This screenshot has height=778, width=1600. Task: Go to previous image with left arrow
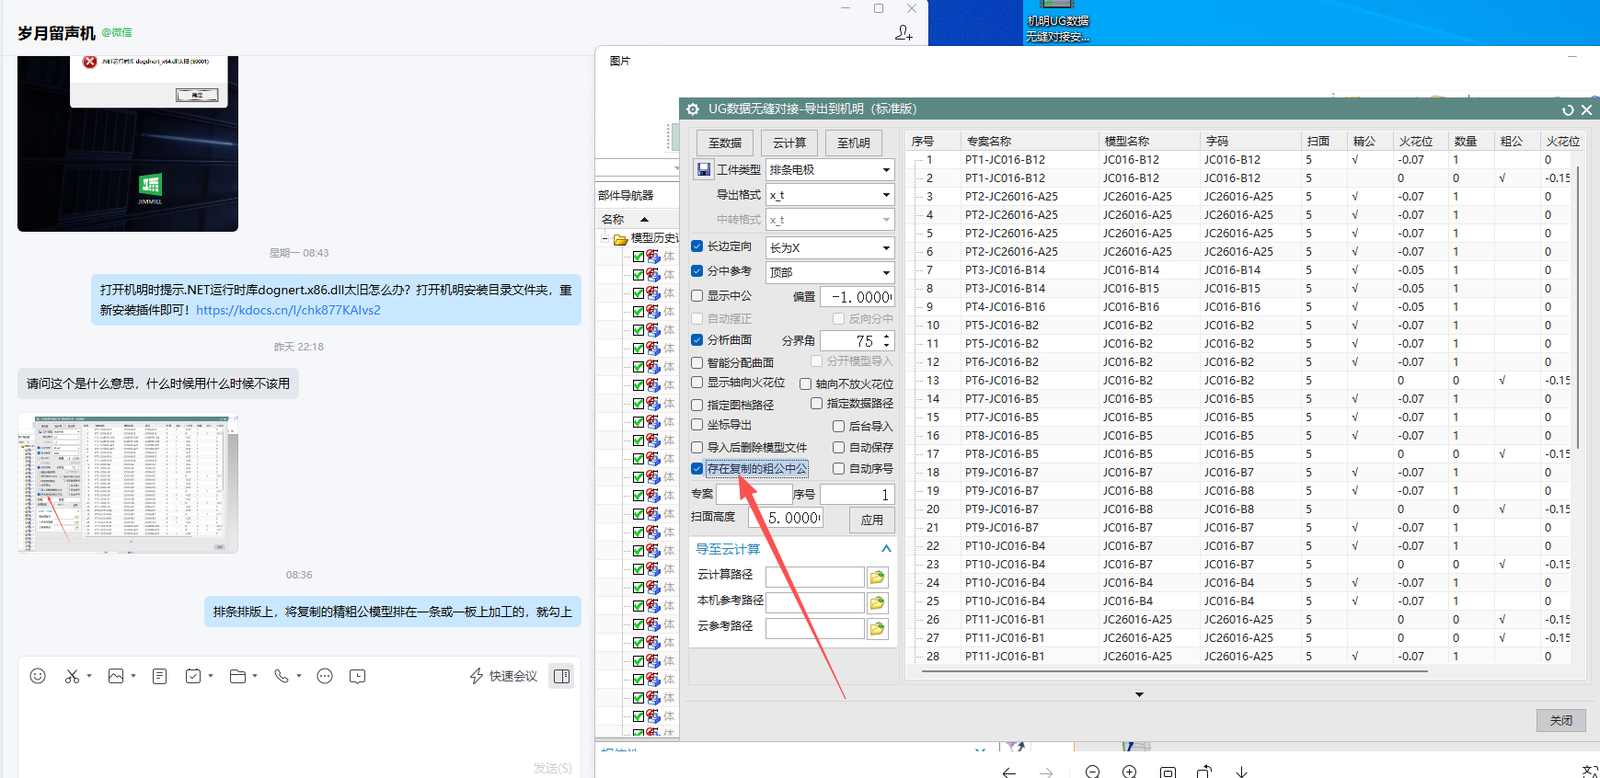pos(1009,772)
